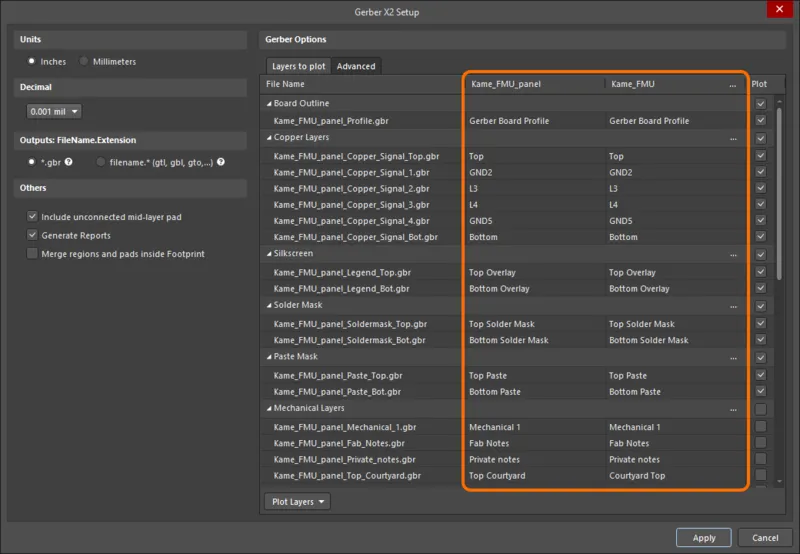The height and width of the screenshot is (554, 800).
Task: Click help icon next to *.gbr option
Action: pyautogui.click(x=68, y=162)
